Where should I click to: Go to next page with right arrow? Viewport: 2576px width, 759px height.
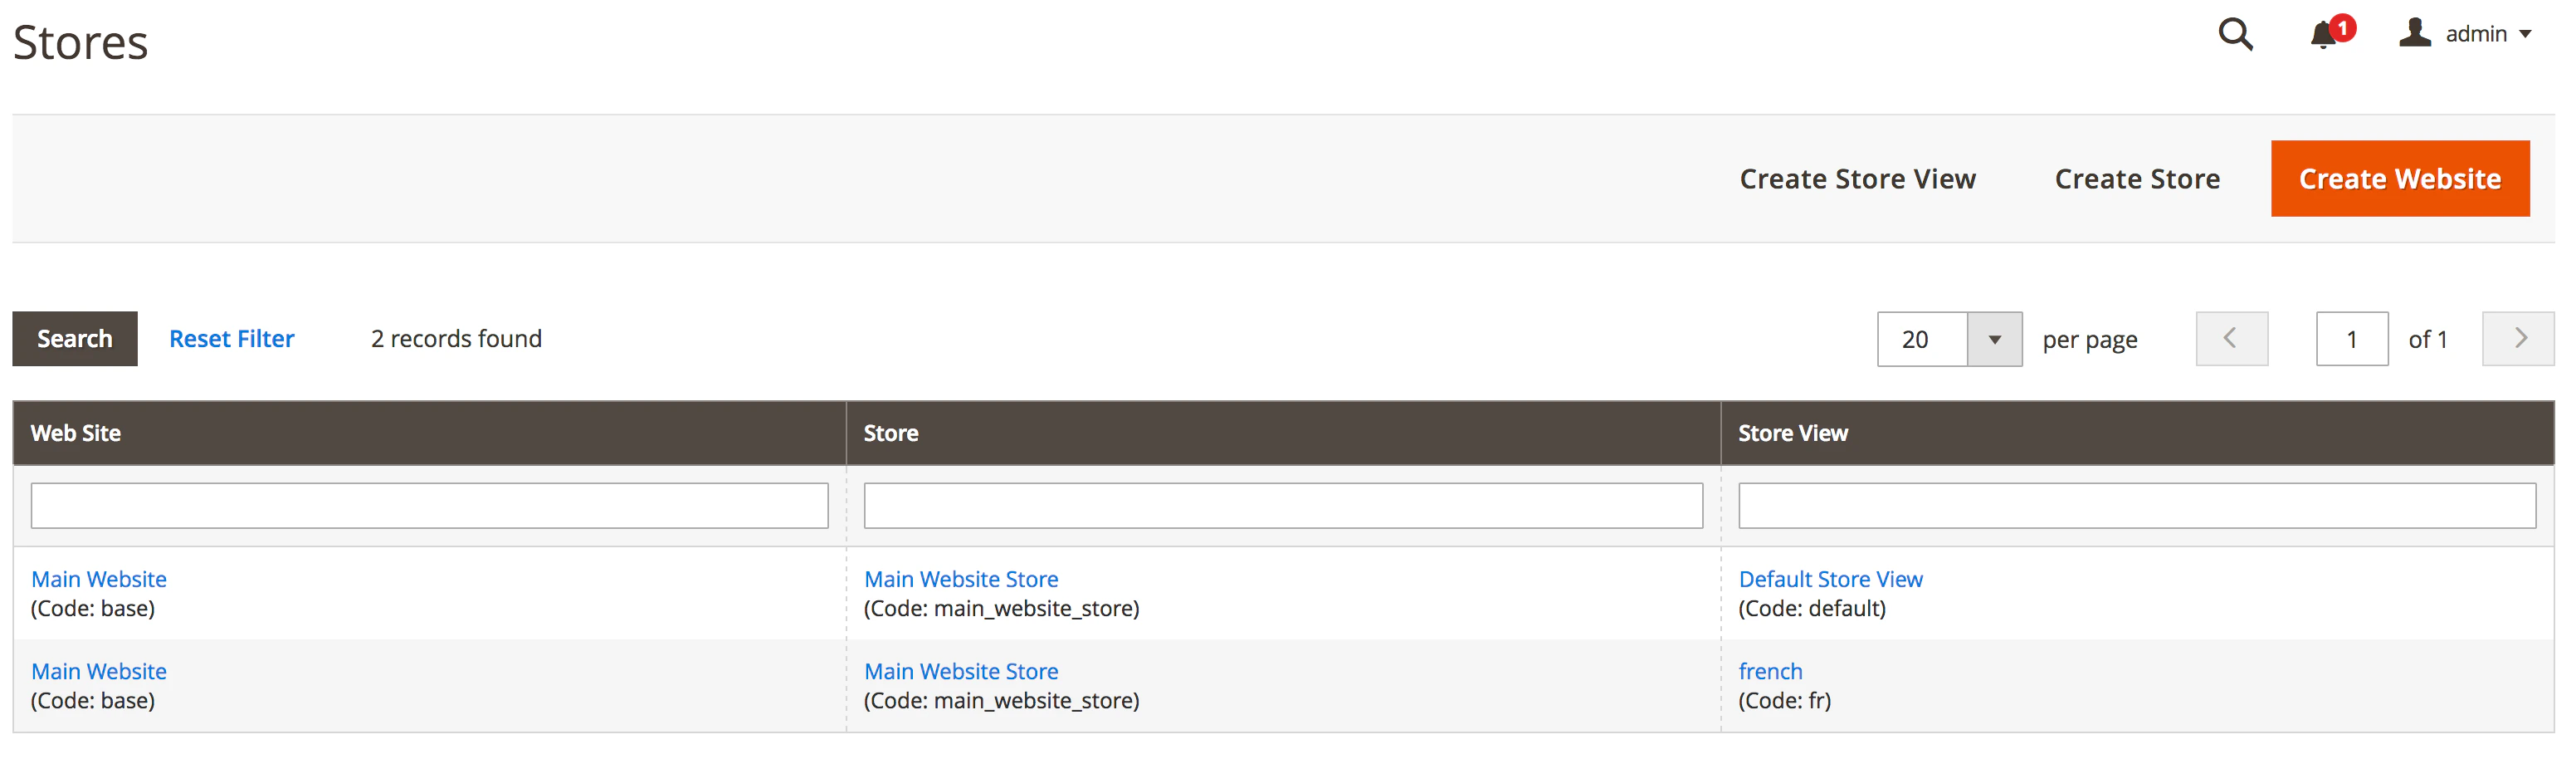coord(2518,338)
